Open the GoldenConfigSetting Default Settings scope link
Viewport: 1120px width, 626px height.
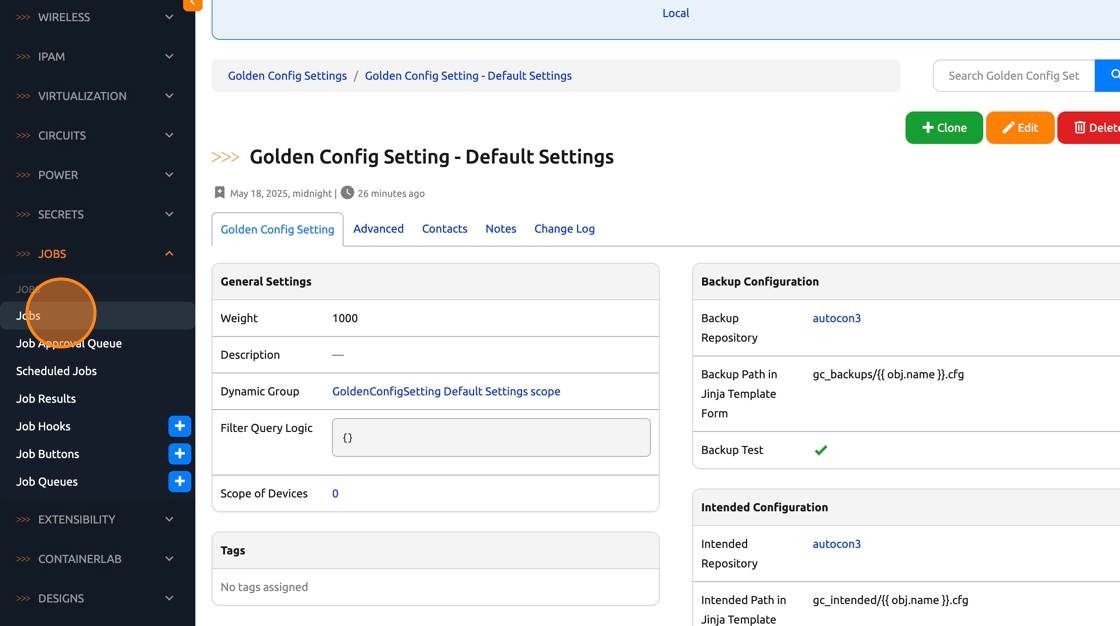point(446,392)
